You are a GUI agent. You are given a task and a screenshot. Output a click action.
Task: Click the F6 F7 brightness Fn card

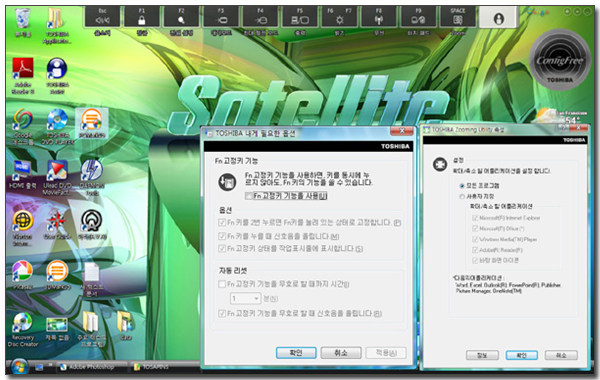(339, 17)
